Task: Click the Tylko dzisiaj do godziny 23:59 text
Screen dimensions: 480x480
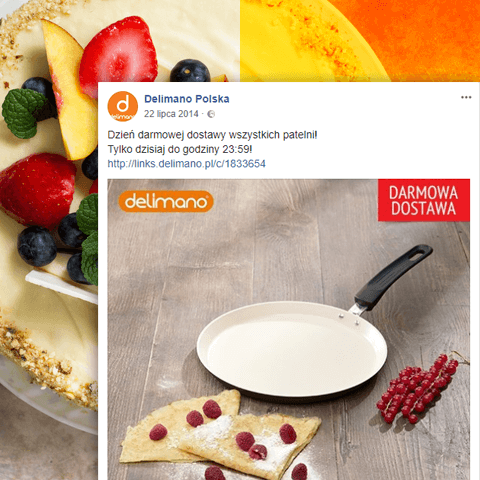Action: [x=180, y=149]
